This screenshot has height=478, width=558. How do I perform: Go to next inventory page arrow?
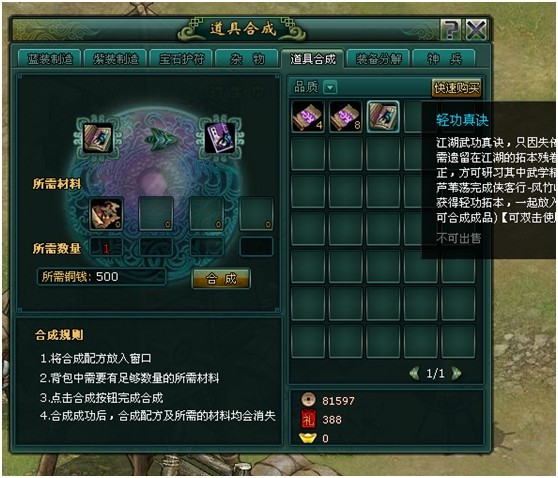tap(456, 373)
